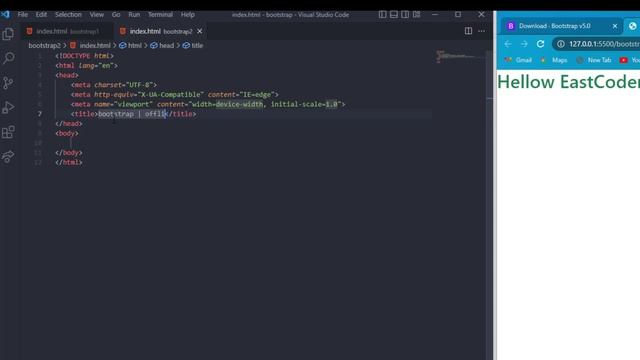Viewport: 640px width, 360px height.
Task: Click the Bootstrap favicon on browser tab
Action: point(510,26)
